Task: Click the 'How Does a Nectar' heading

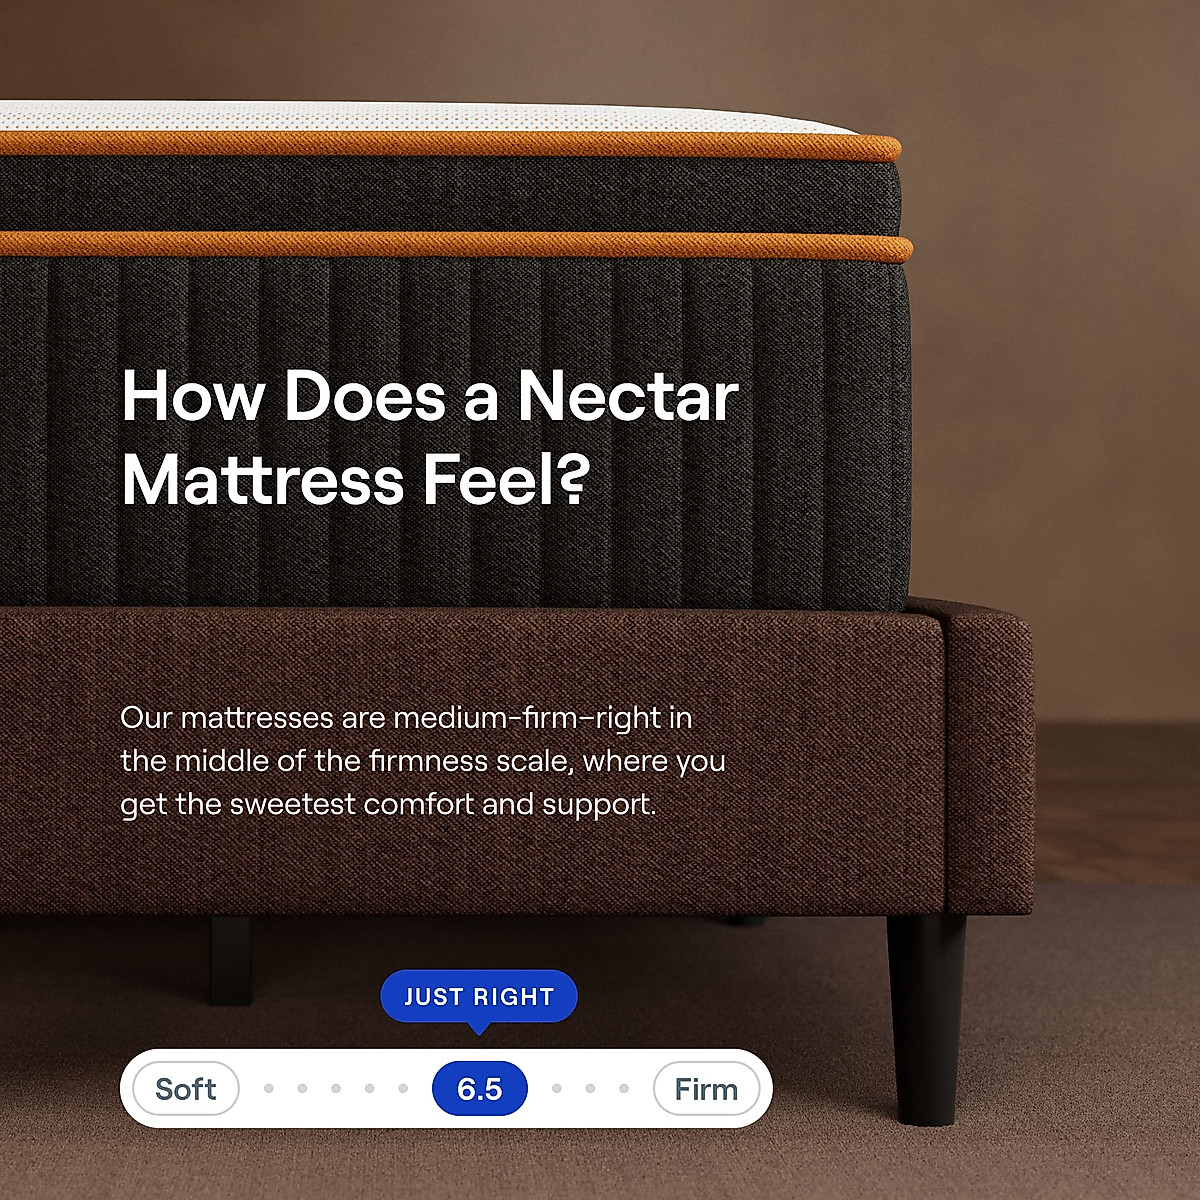Action: [430, 396]
